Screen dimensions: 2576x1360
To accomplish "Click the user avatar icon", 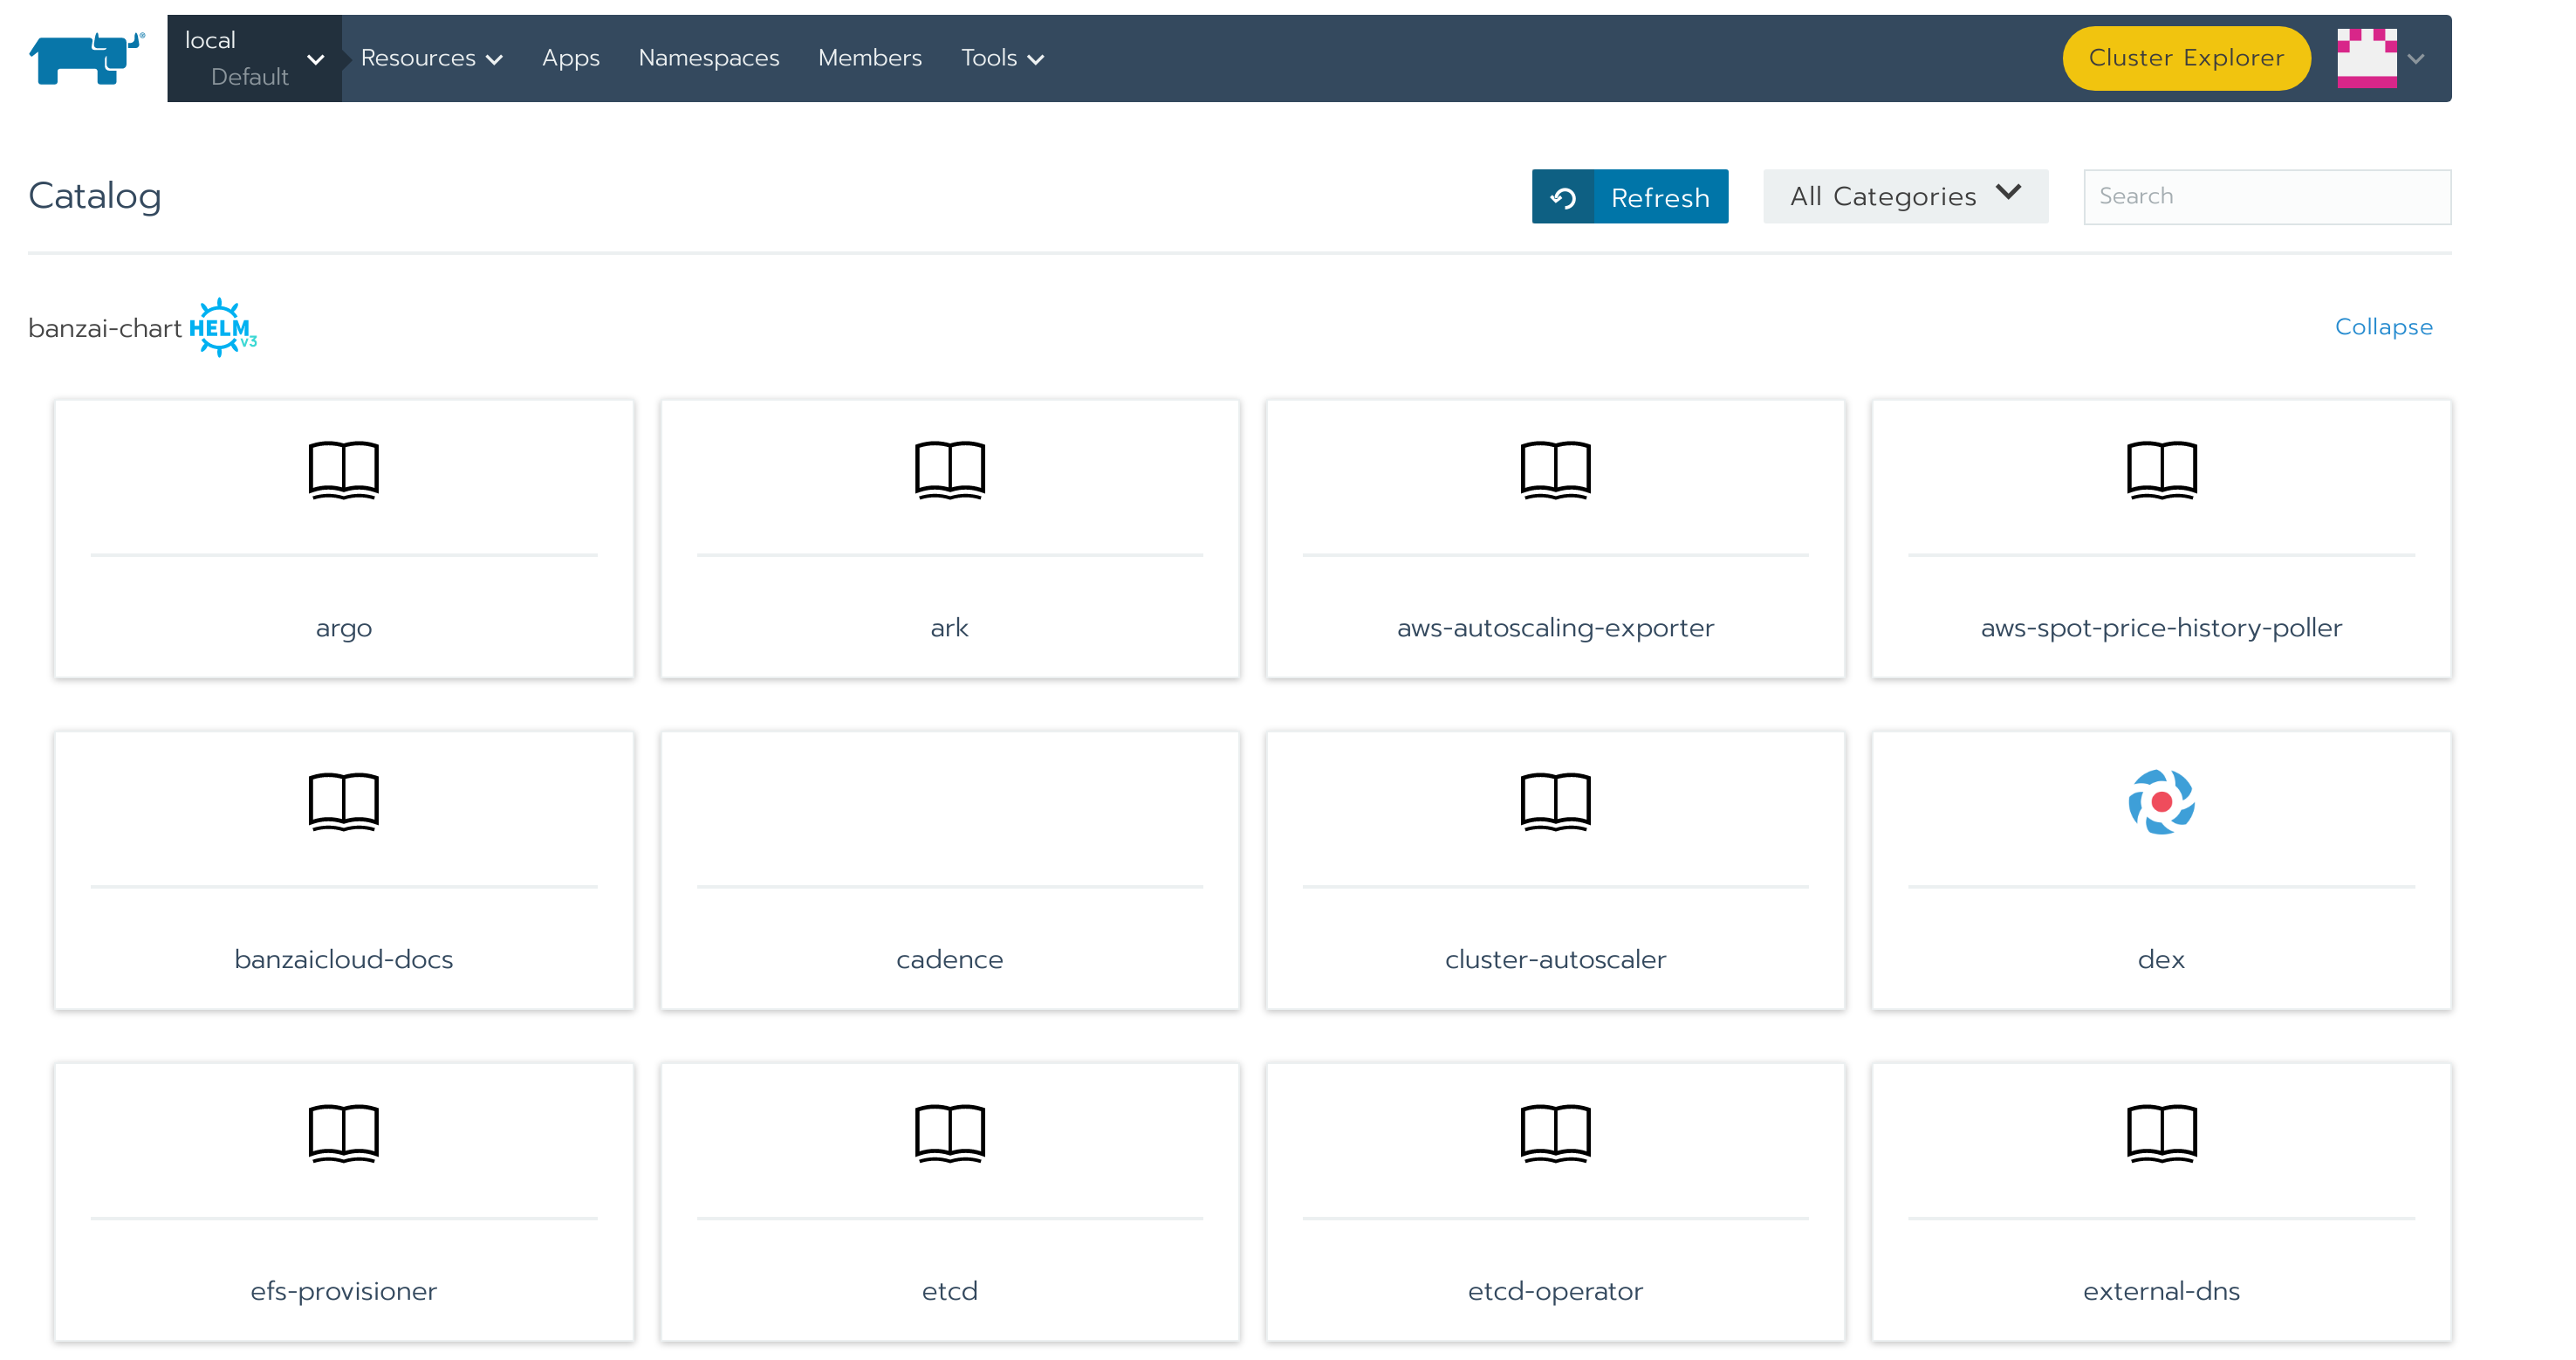I will [x=2365, y=58].
